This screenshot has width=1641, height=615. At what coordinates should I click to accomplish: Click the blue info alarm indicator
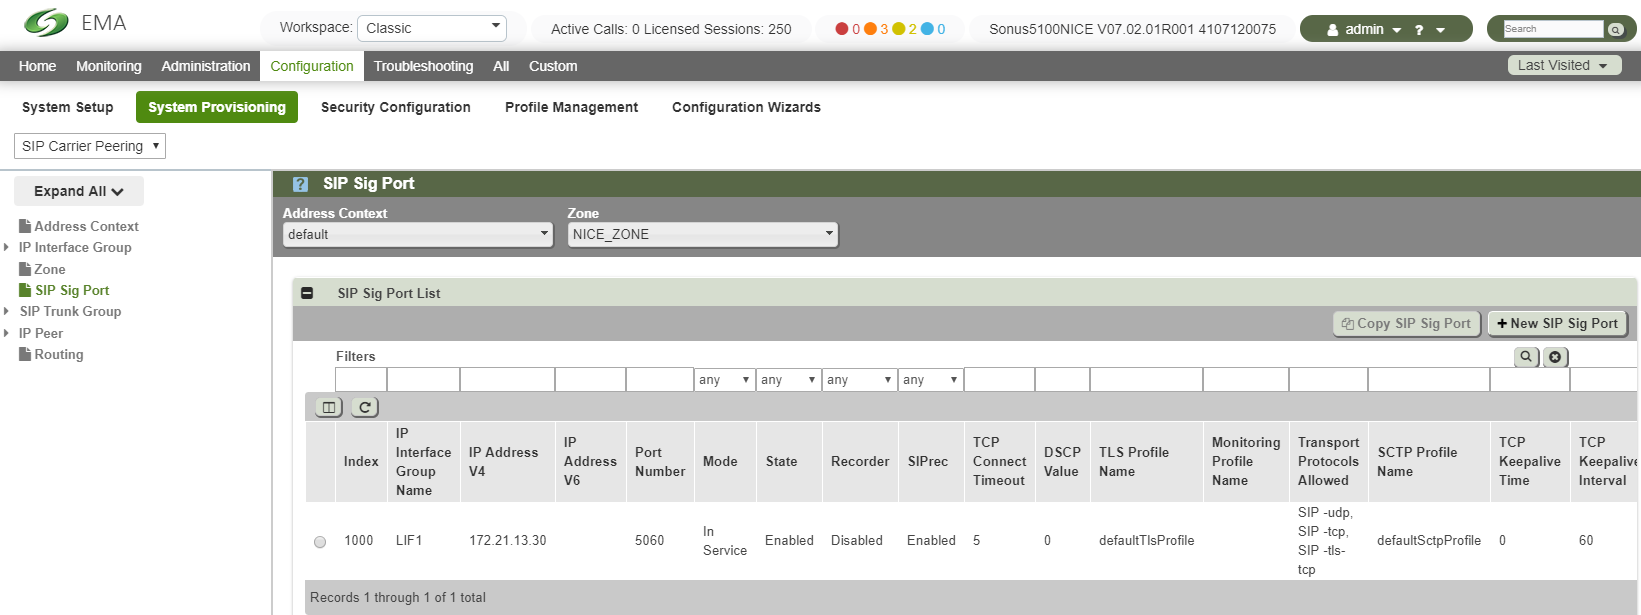[927, 29]
